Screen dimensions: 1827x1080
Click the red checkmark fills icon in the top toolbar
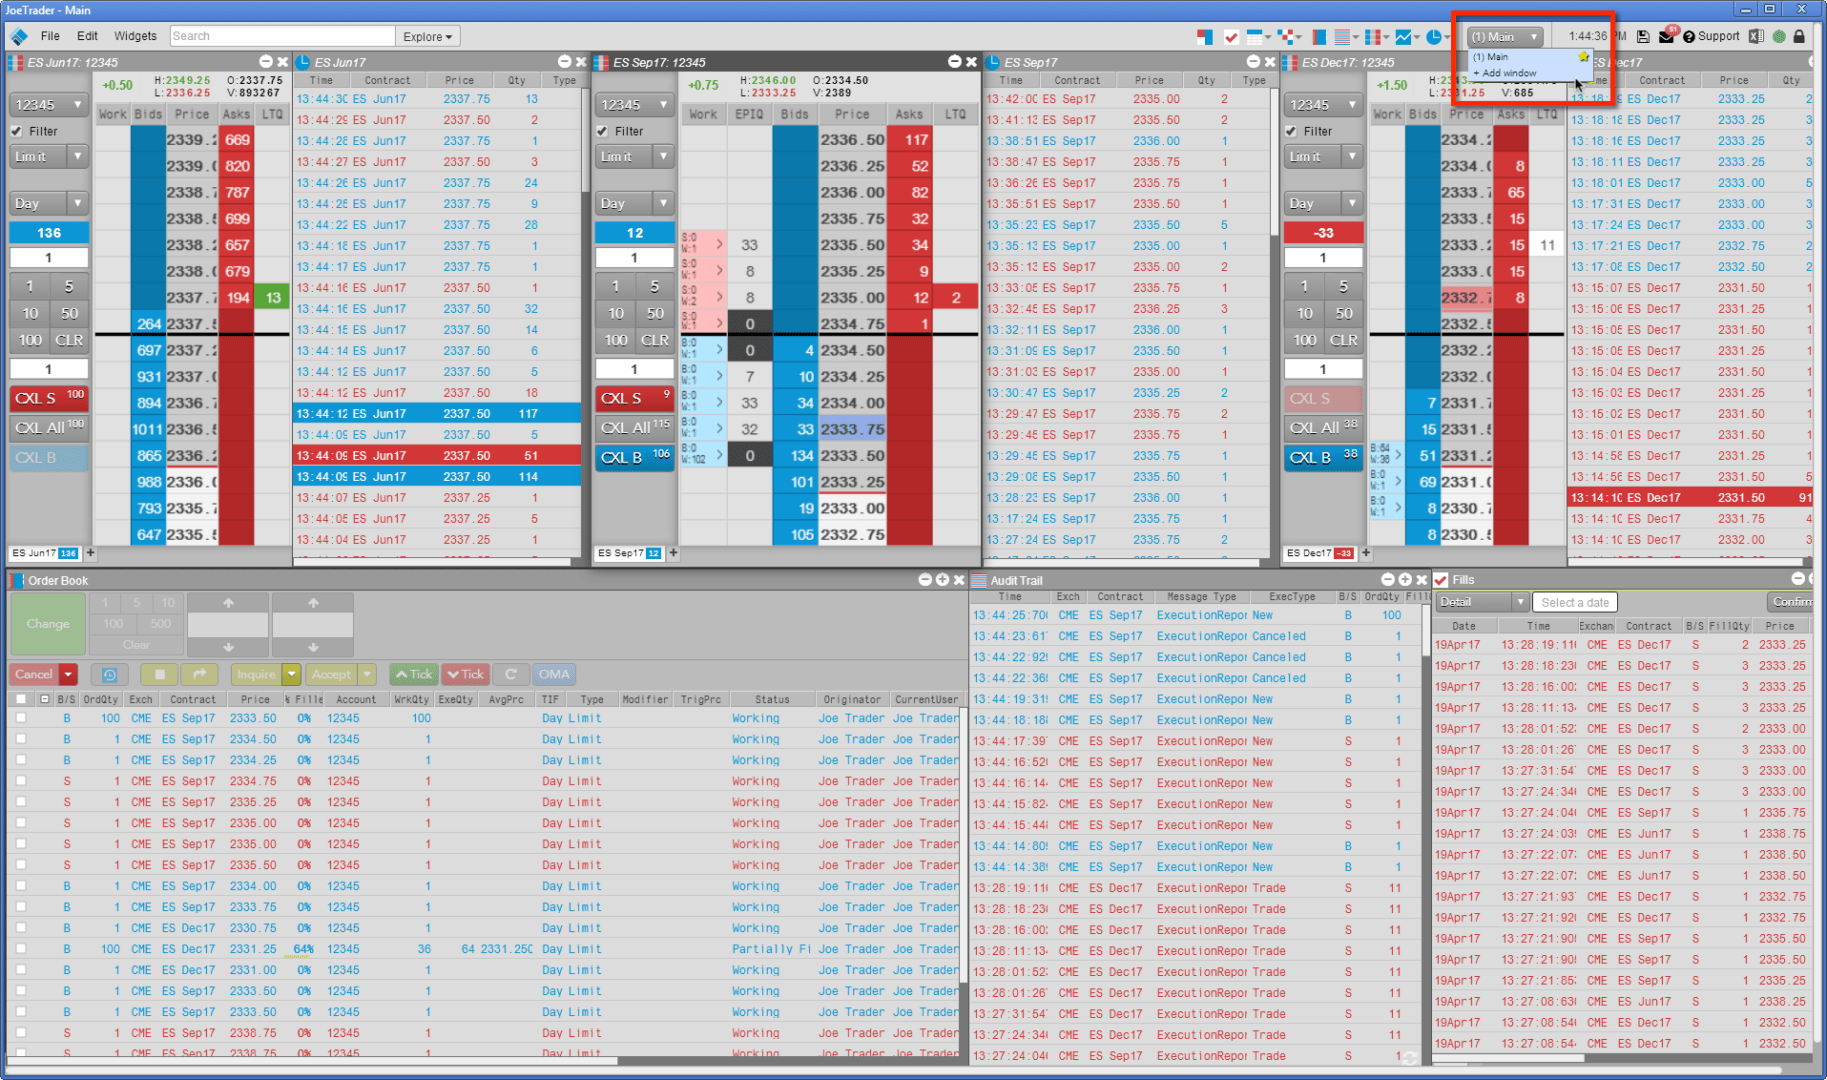1231,37
